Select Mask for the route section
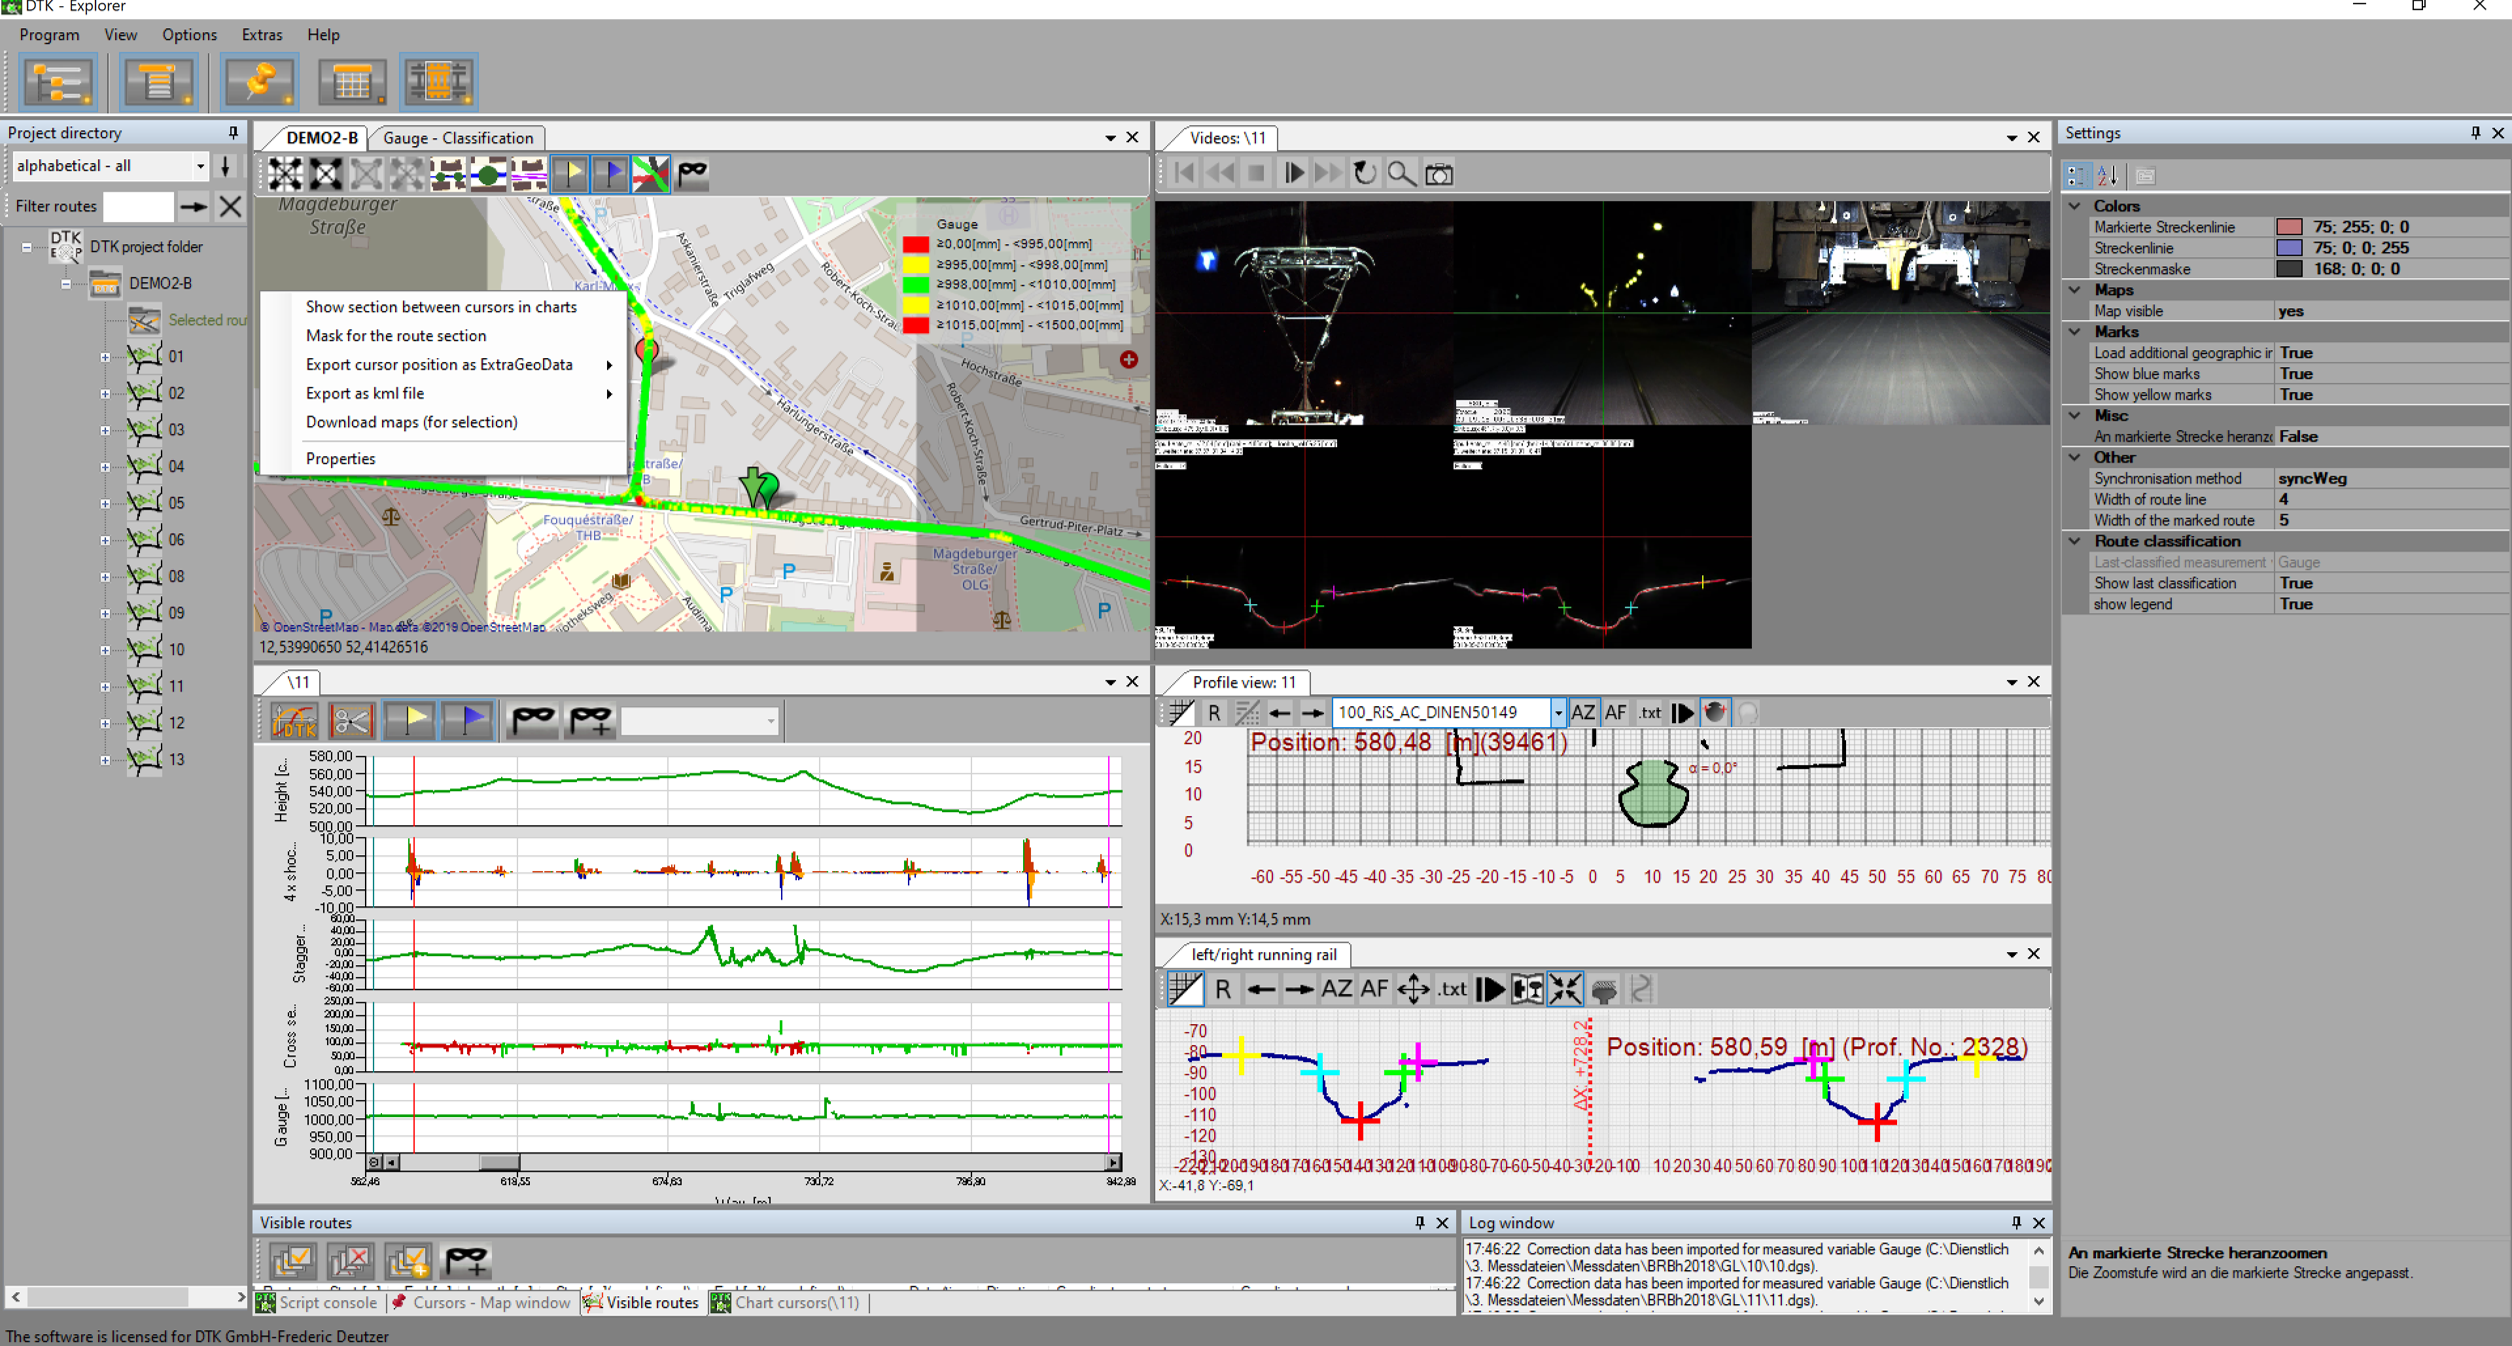2512x1346 pixels. 396,336
